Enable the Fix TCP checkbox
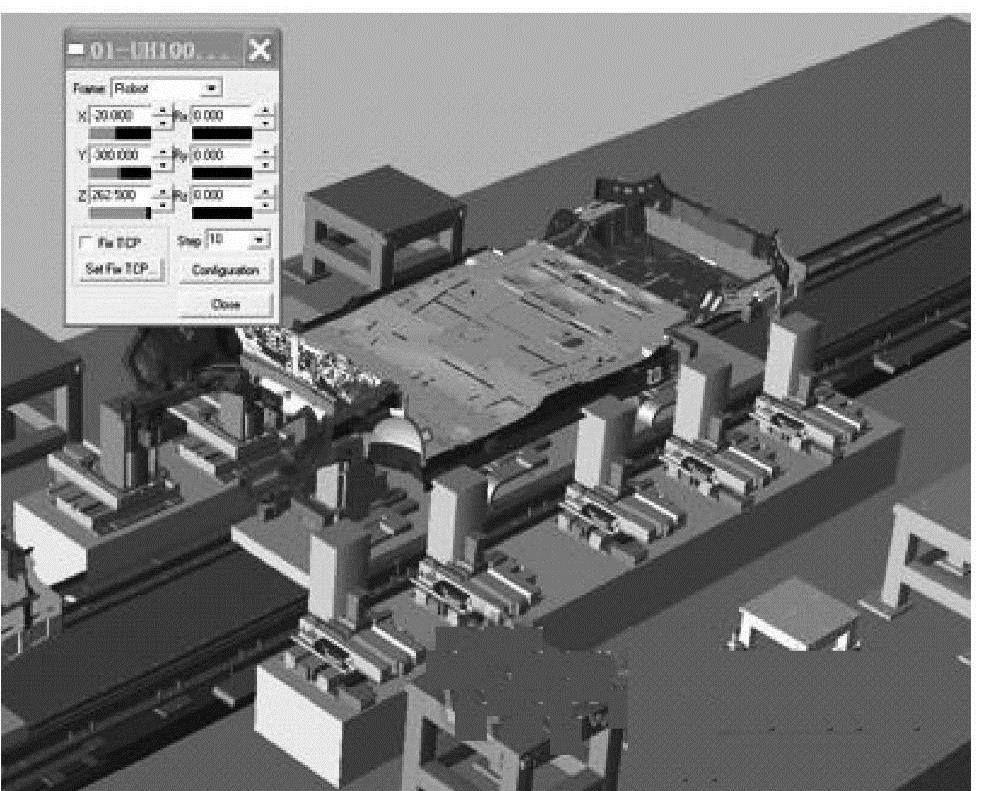This screenshot has width=982, height=791. click(x=86, y=242)
